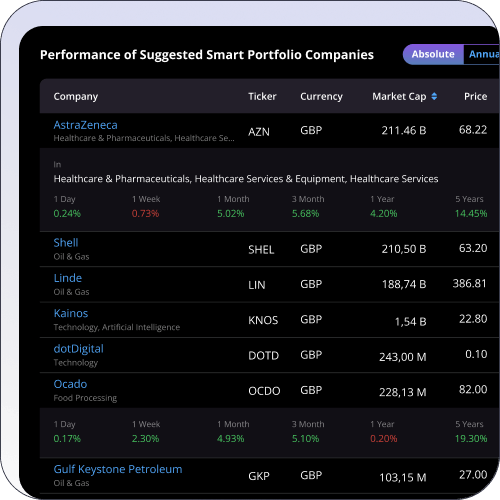Image resolution: width=500 pixels, height=500 pixels.
Task: Click AstraZeneca truncated sector subtitle
Action: pos(144,138)
